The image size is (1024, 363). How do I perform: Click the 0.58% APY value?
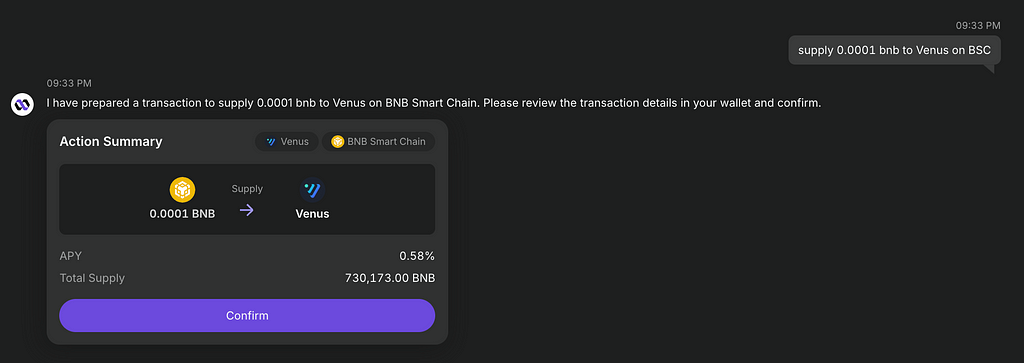(417, 256)
